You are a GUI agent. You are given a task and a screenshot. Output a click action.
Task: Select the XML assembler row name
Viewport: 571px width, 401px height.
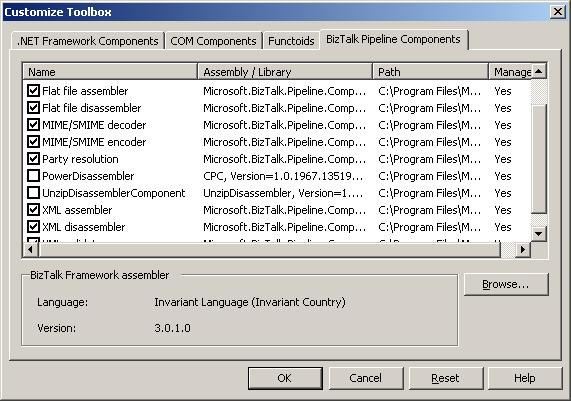77,210
